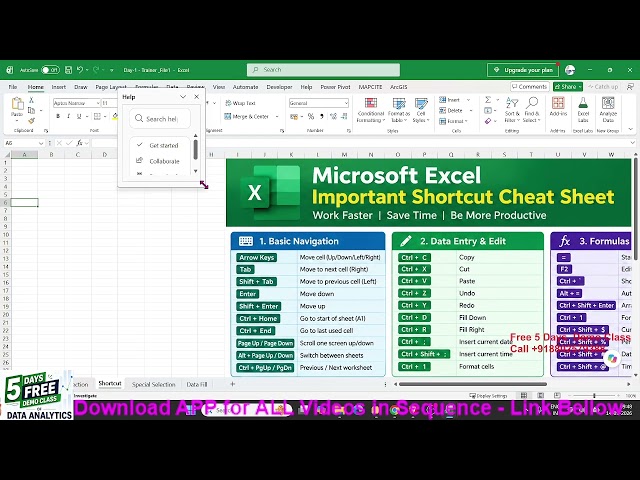The height and width of the screenshot is (480, 640).
Task: Click the account profile picture
Action: pyautogui.click(x=570, y=70)
